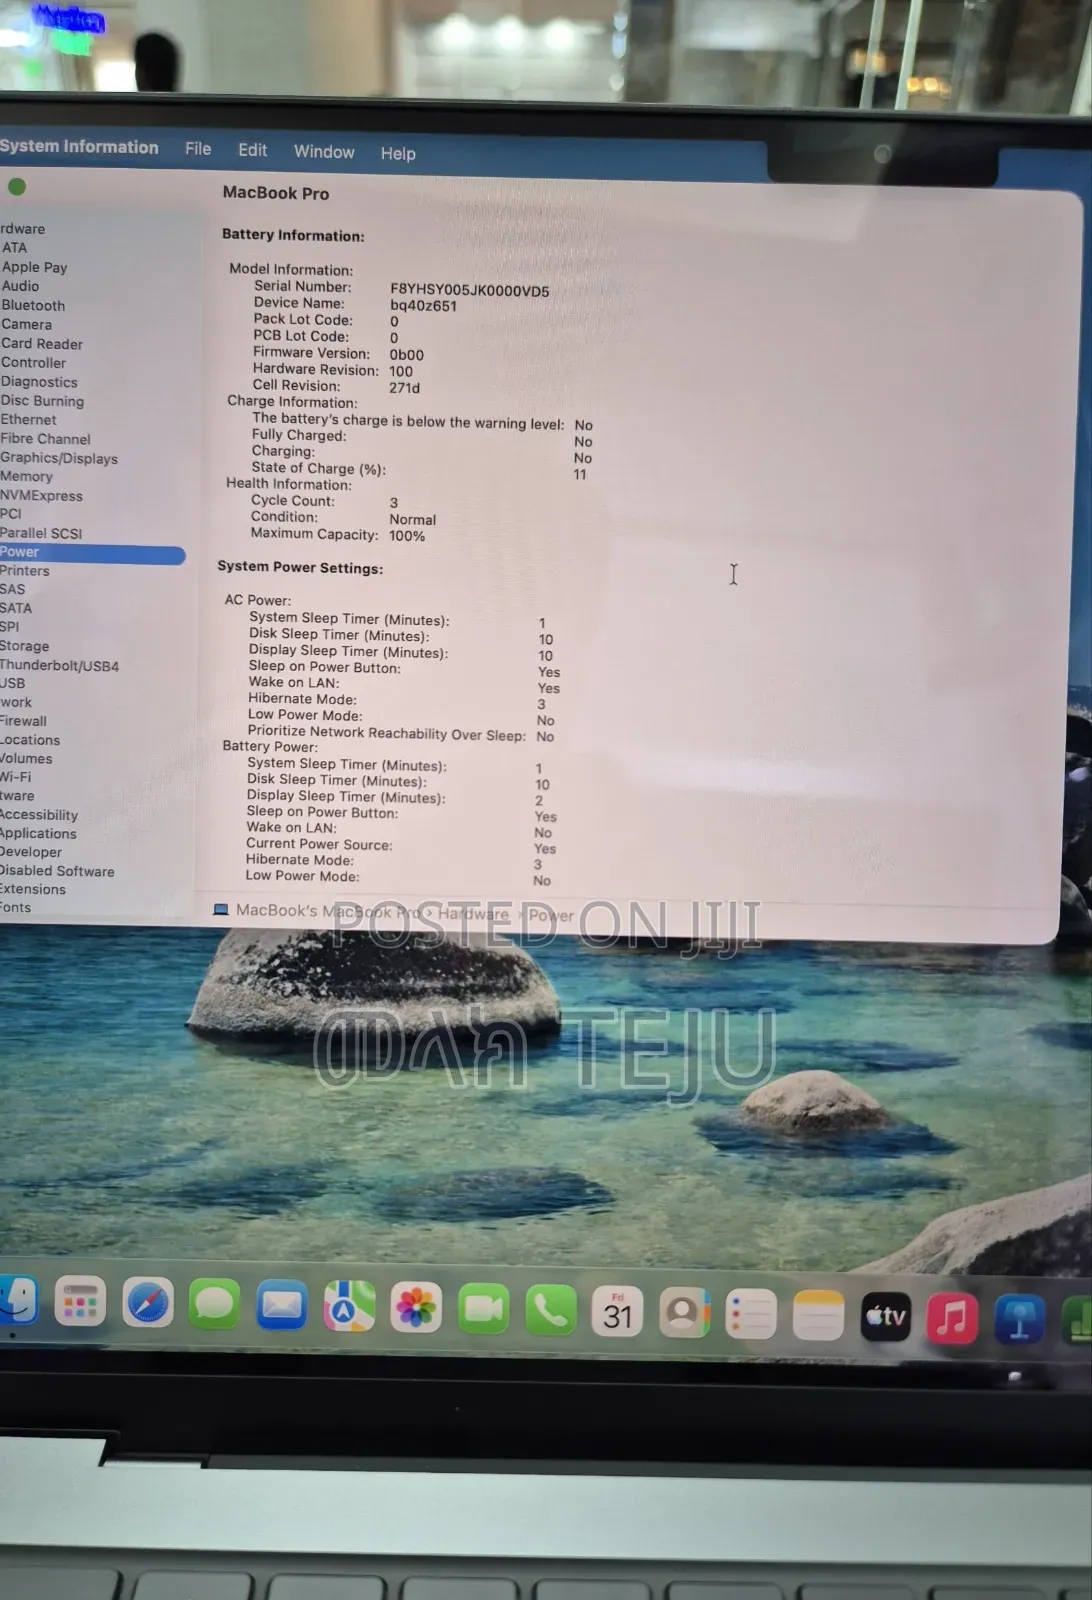Viewport: 1092px width, 1600px height.
Task: Select Locations in the sidebar
Action: pyautogui.click(x=30, y=739)
